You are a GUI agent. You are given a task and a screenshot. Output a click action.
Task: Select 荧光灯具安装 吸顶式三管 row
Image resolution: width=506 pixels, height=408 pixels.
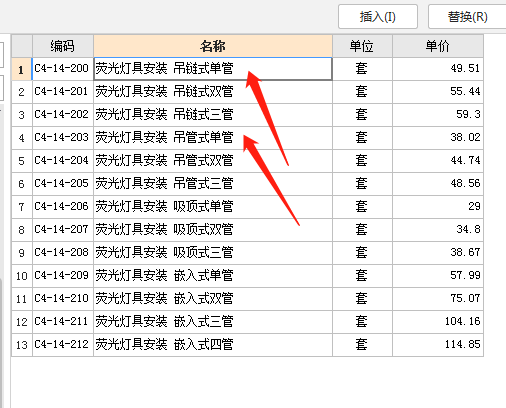click(213, 253)
